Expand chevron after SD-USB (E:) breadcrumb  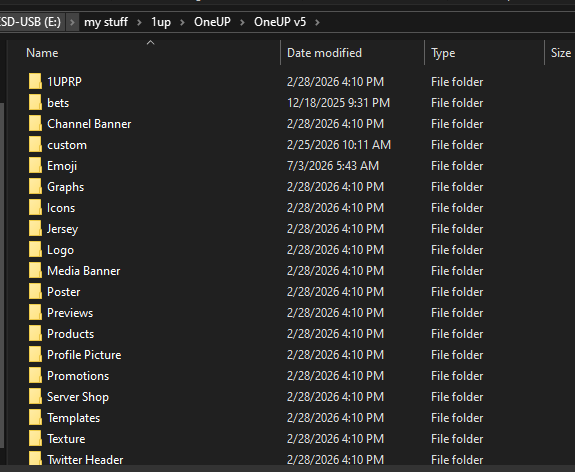pyautogui.click(x=72, y=22)
